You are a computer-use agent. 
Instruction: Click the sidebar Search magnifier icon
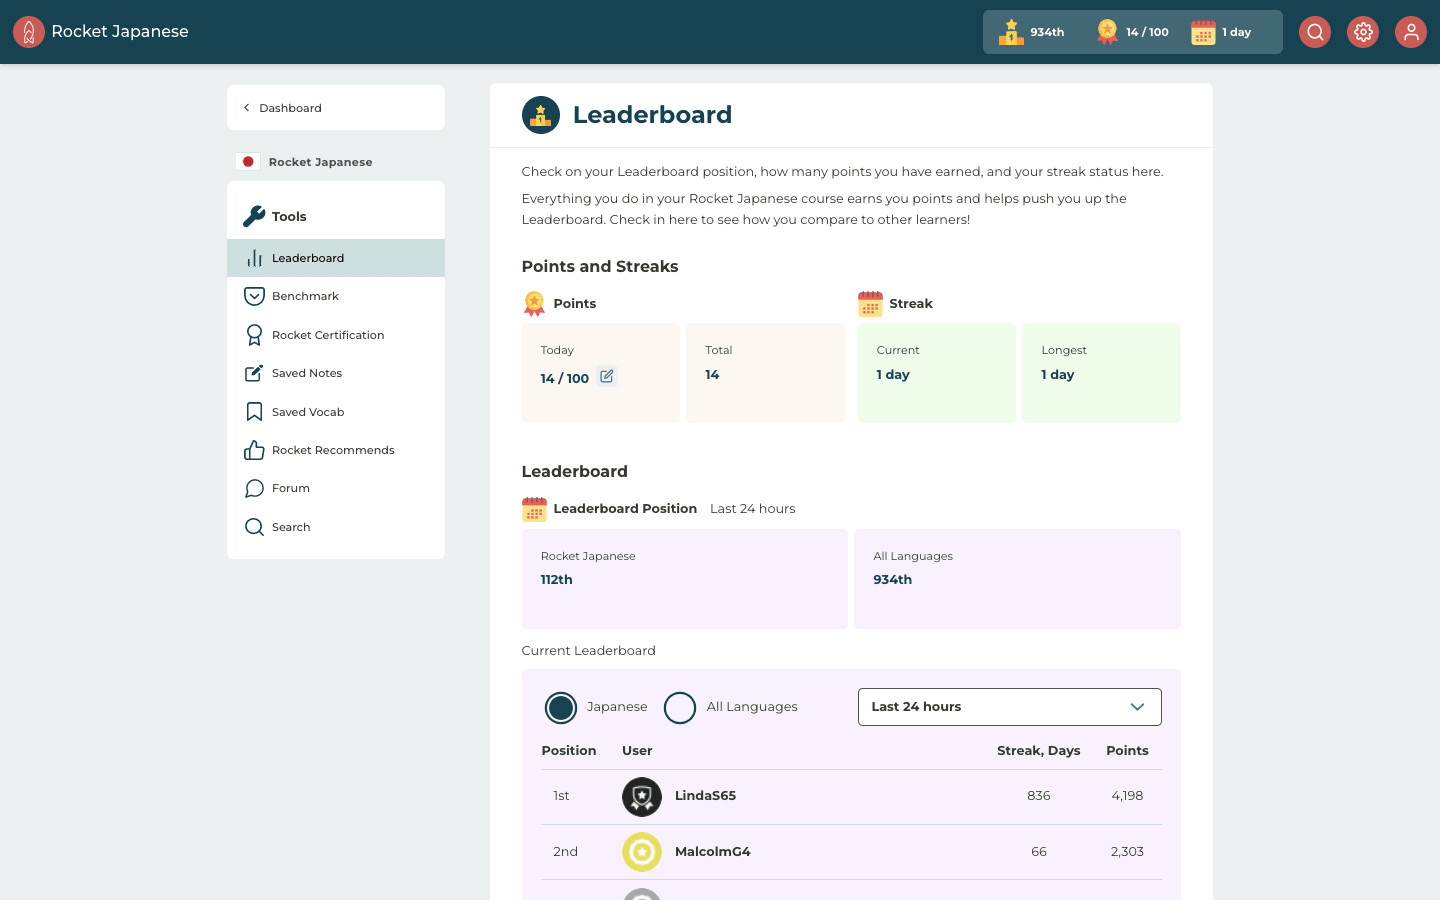[x=254, y=527]
